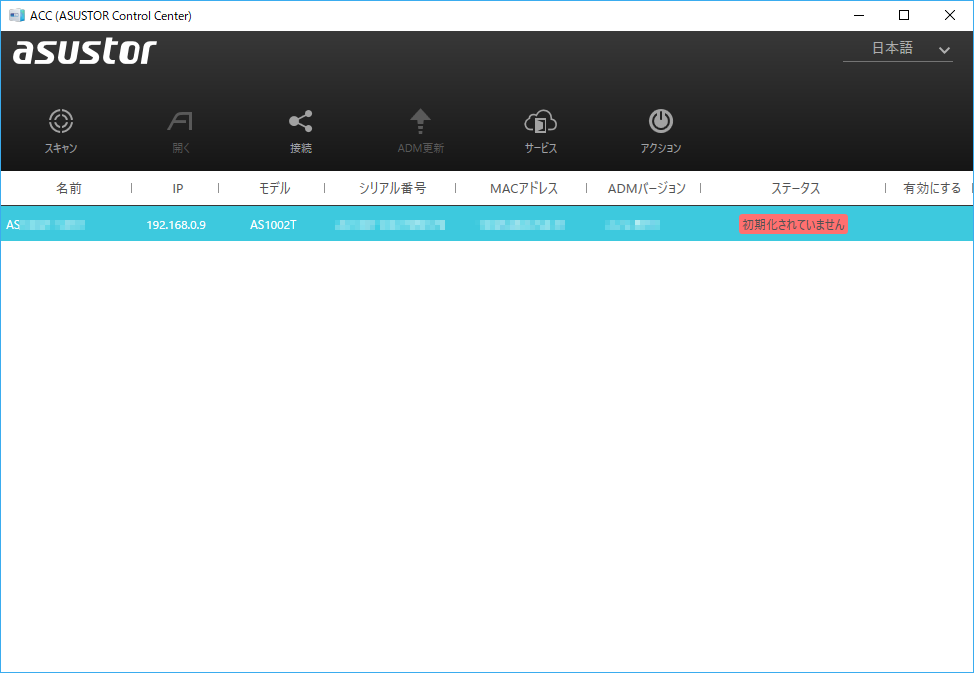Click the ADM更新 update arrow icon
Image resolution: width=974 pixels, height=673 pixels.
[x=421, y=121]
